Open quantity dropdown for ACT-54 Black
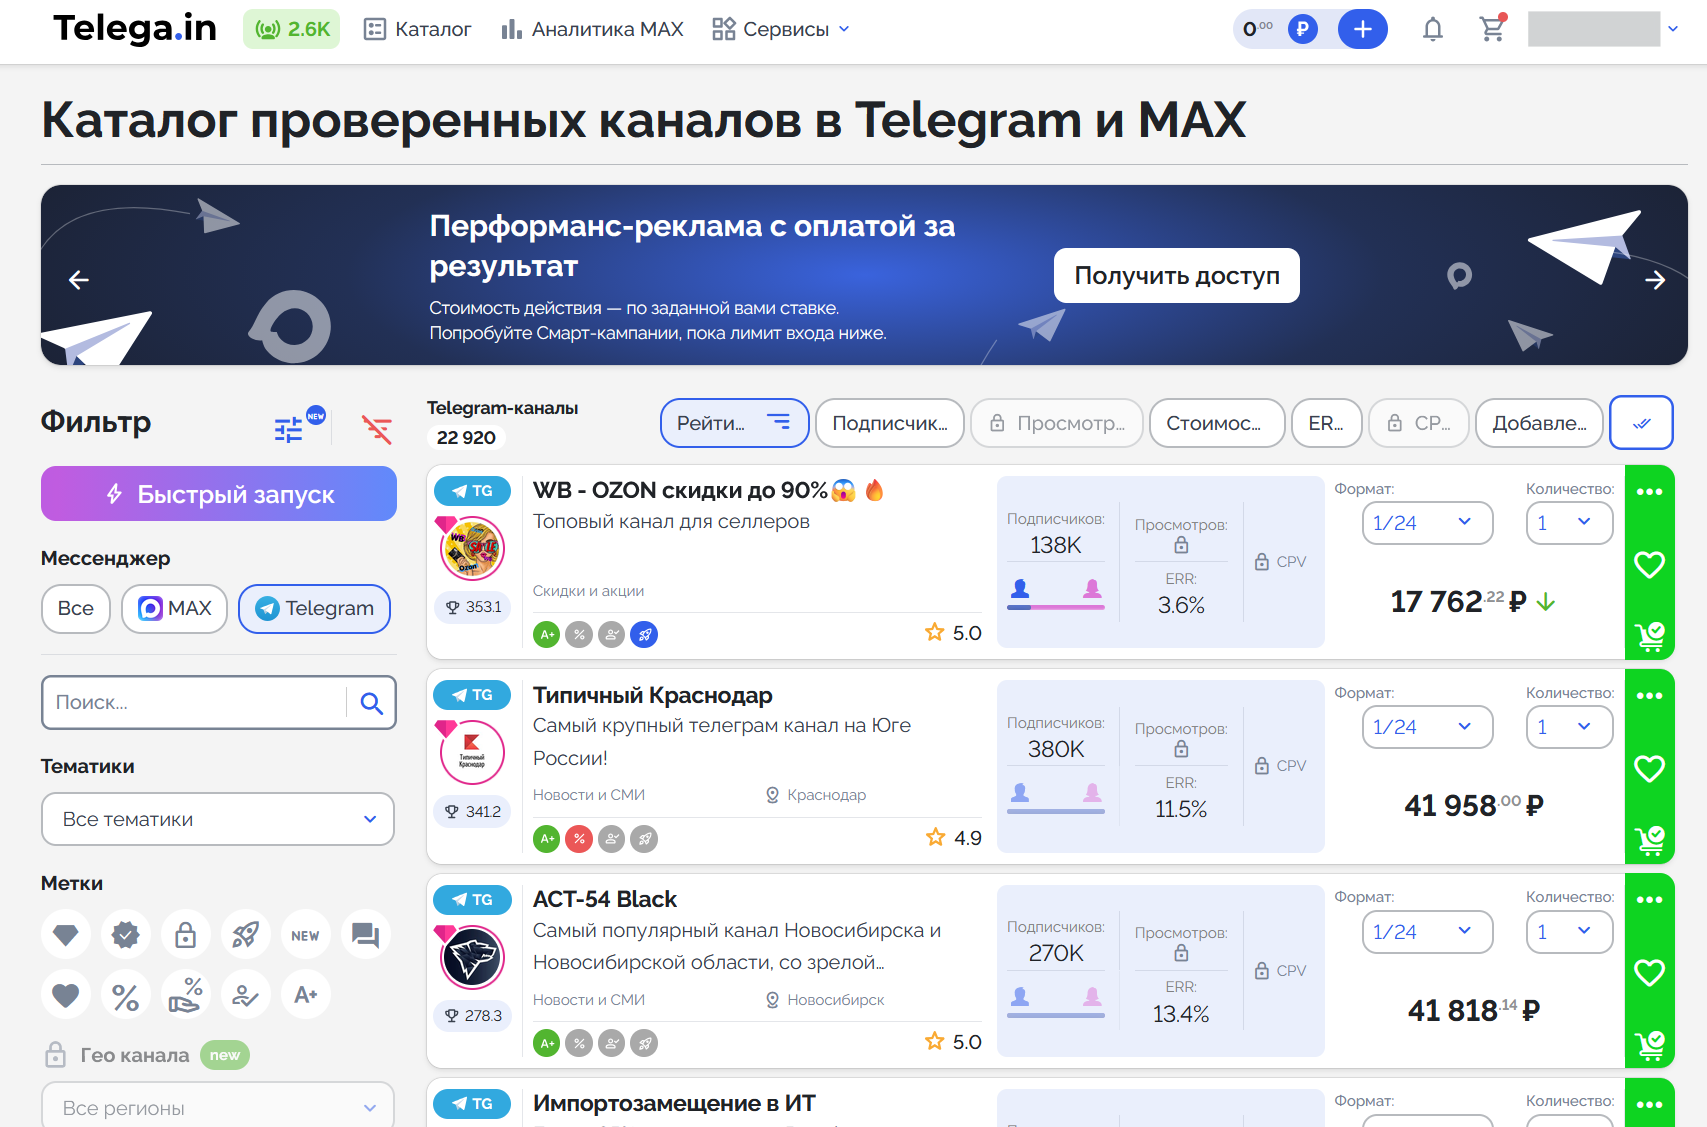 [x=1569, y=932]
